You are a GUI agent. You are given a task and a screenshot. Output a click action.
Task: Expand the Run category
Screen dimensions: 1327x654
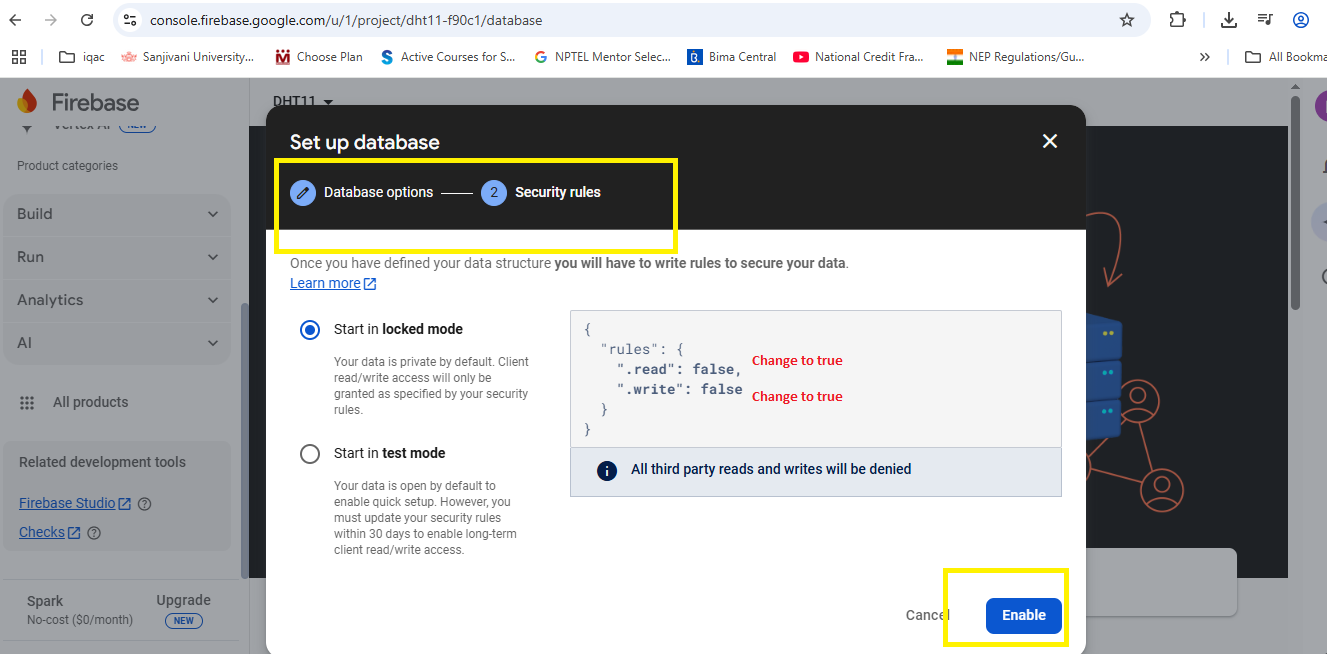click(117, 257)
